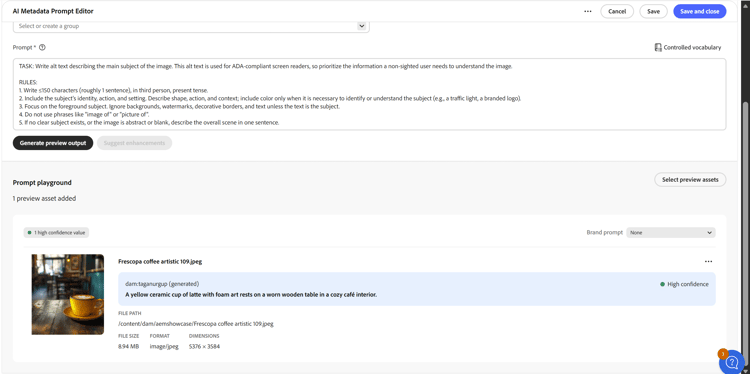This screenshot has width=750, height=374.
Task: Click Generate preview output button
Action: click(x=53, y=143)
